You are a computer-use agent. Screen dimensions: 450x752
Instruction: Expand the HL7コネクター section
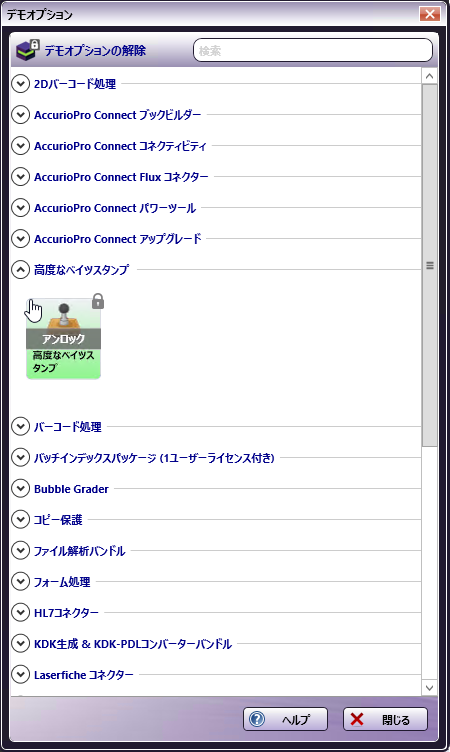[x=20, y=612]
